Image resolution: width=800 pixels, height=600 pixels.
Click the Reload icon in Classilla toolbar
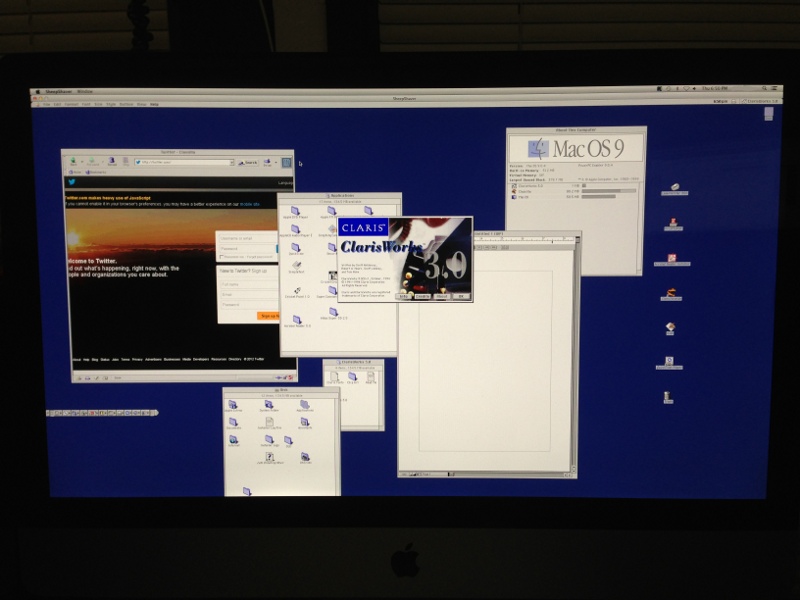pyautogui.click(x=112, y=161)
